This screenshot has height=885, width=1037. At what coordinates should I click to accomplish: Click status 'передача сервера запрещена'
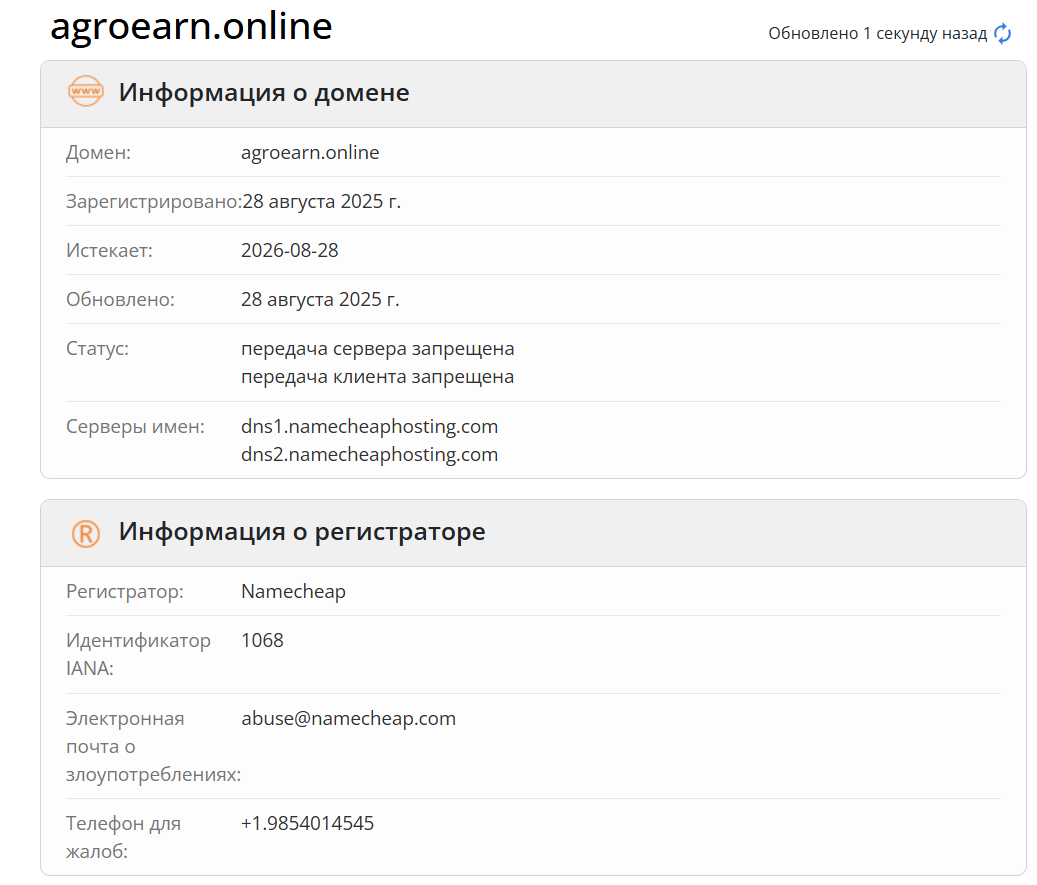tap(378, 349)
